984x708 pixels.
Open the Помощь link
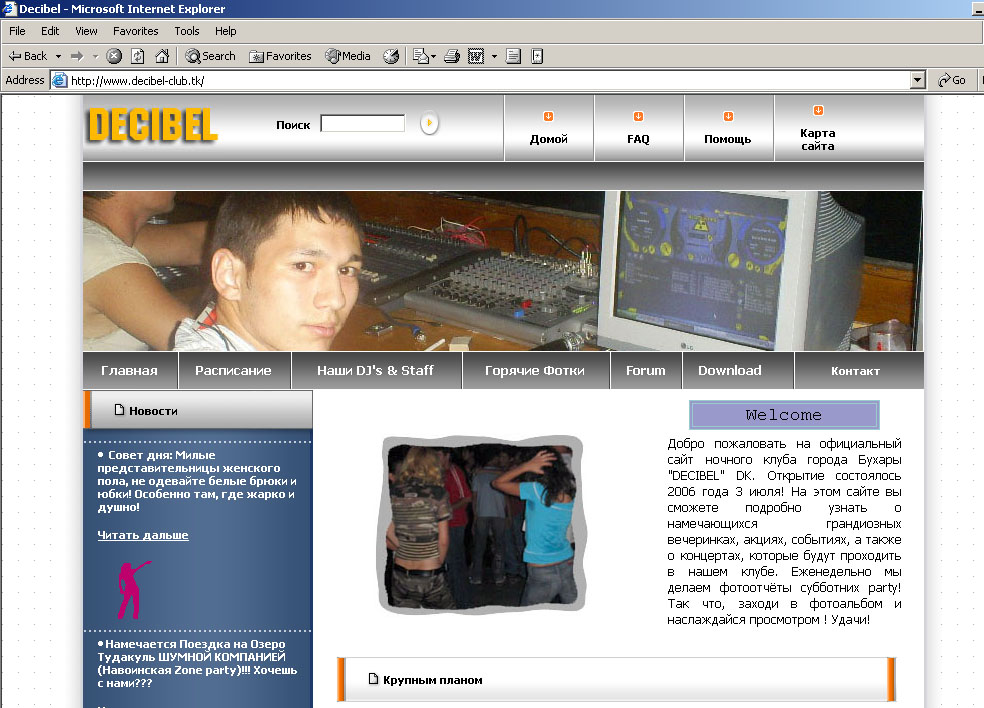(x=728, y=139)
